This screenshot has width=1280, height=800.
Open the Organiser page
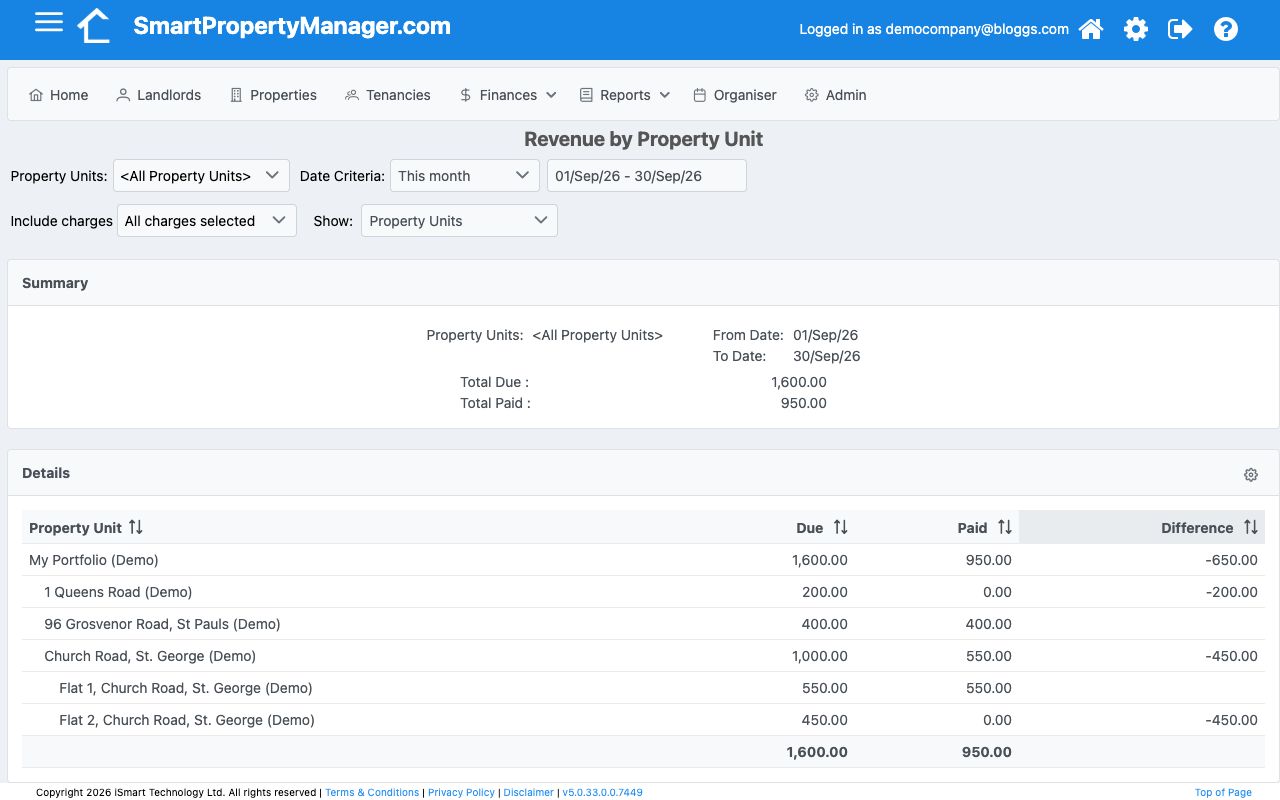[735, 95]
